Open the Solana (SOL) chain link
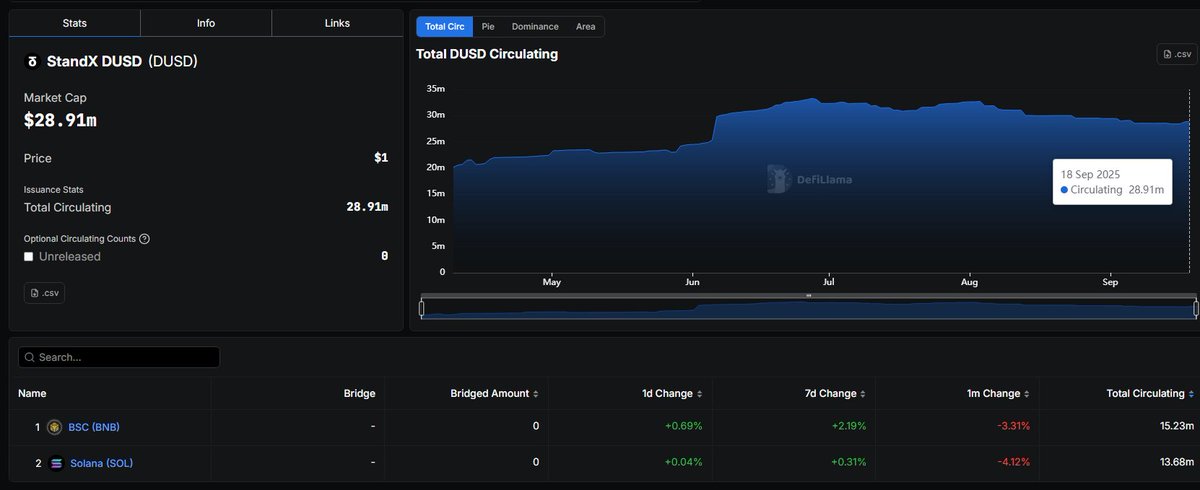Screen dimensions: 1200x490 click(101, 463)
